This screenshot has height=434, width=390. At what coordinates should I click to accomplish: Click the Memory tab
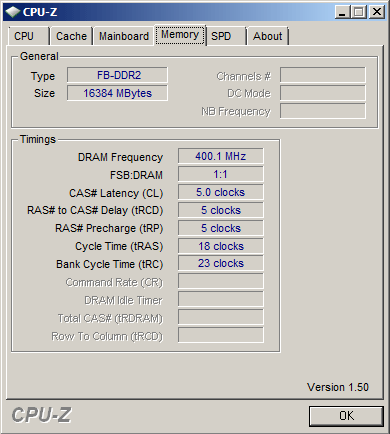[x=180, y=35]
